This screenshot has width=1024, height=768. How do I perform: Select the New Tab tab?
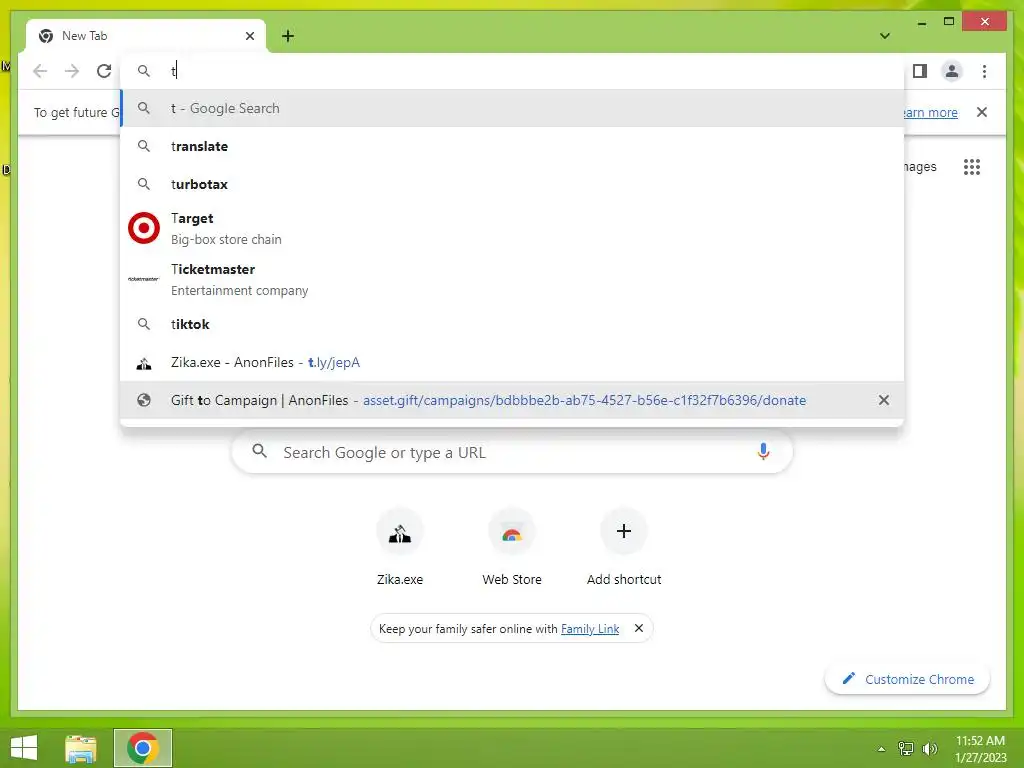pyautogui.click(x=145, y=36)
